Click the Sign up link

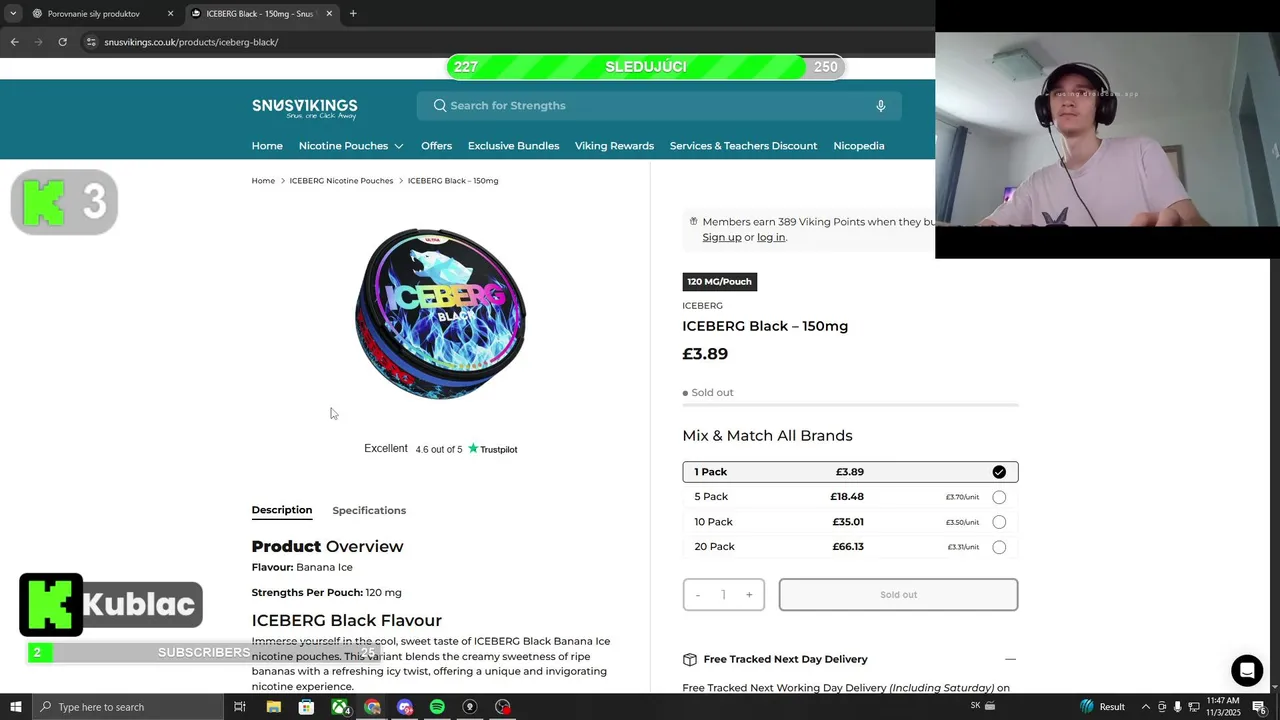pyautogui.click(x=722, y=237)
